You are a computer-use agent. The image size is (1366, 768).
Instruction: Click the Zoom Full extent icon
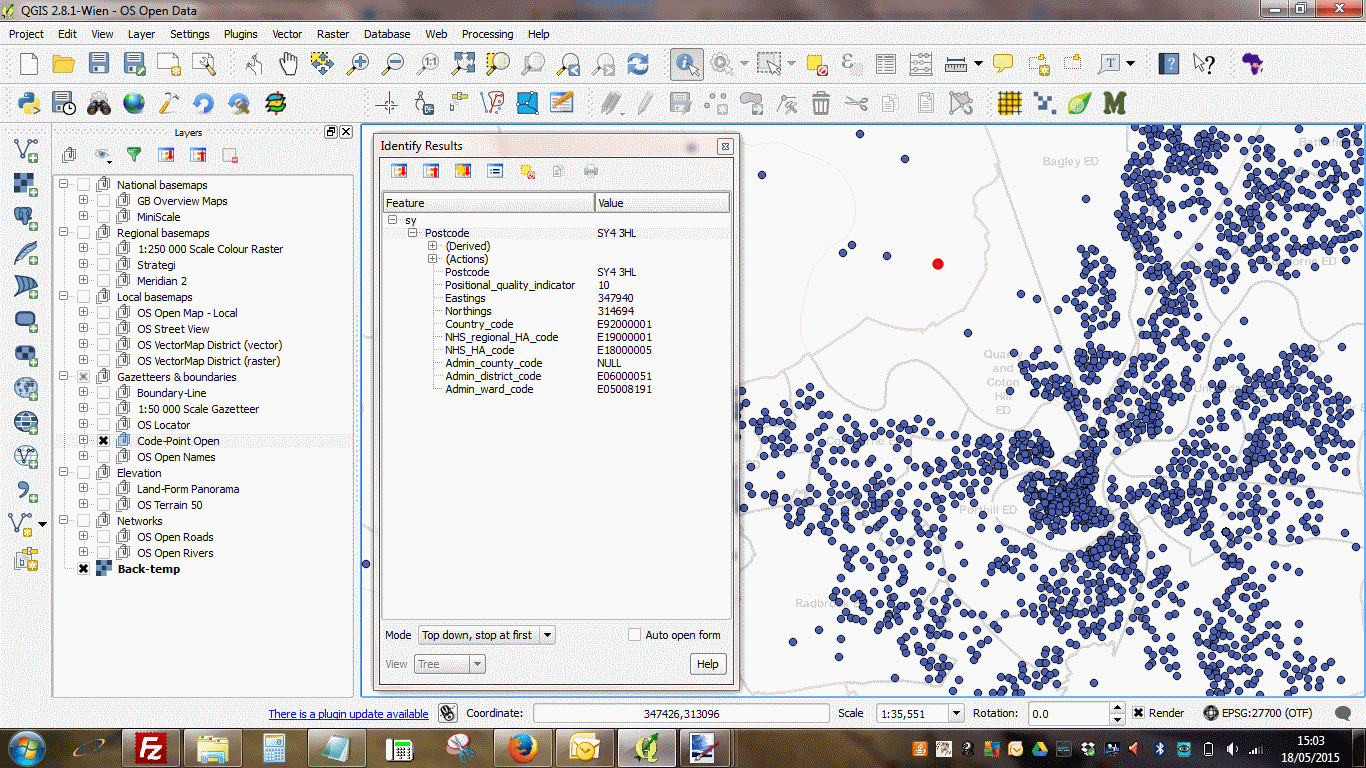pyautogui.click(x=463, y=64)
